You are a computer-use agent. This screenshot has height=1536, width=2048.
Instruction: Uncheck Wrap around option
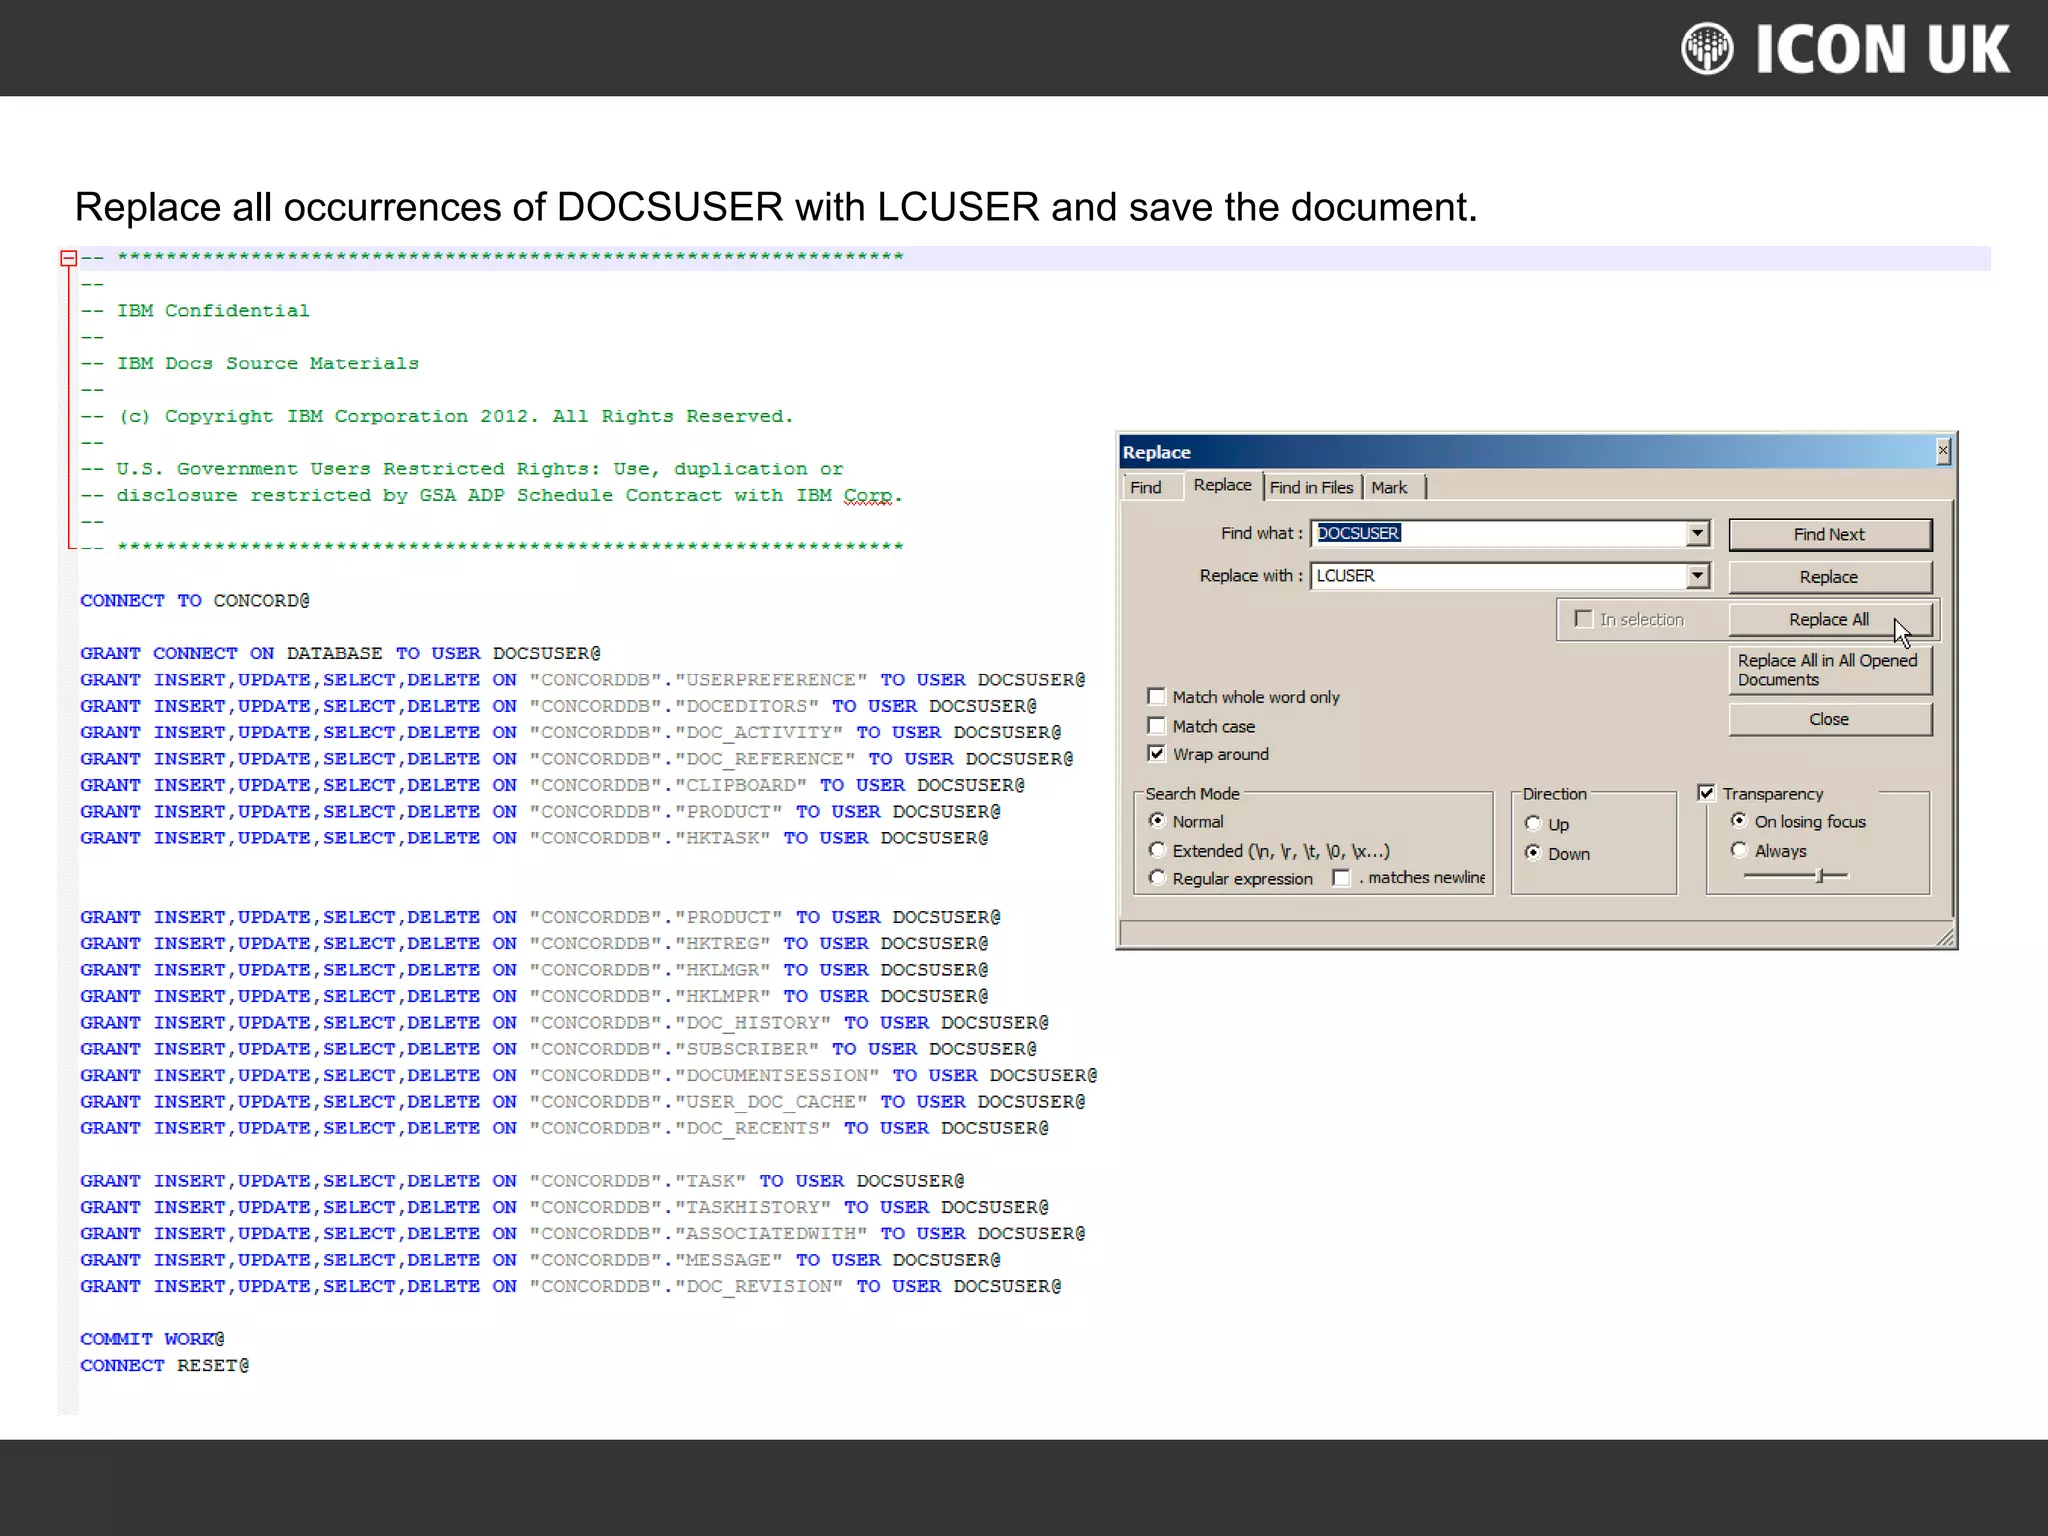(1157, 753)
